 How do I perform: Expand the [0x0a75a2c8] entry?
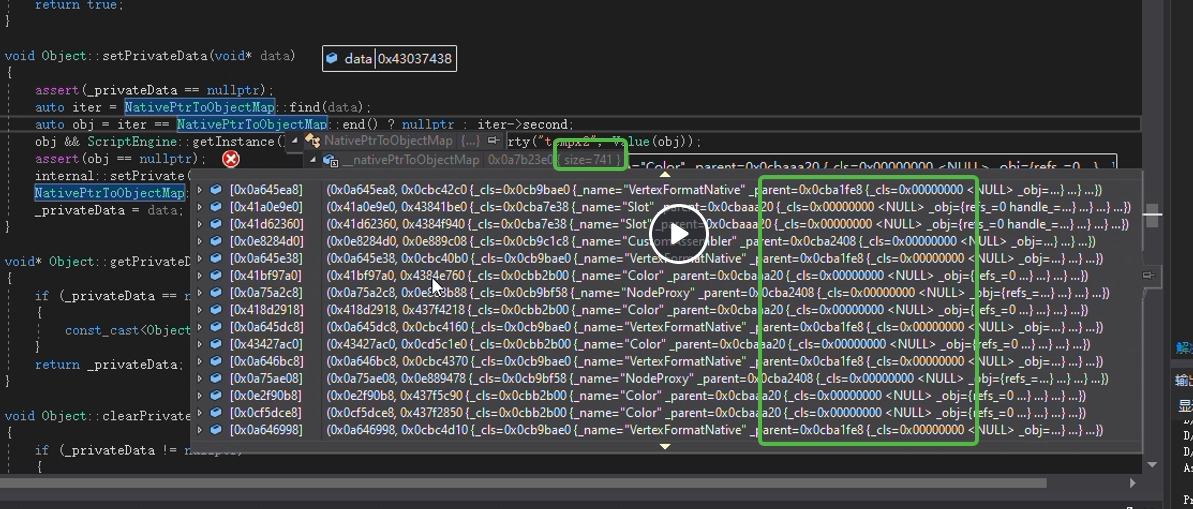click(x=200, y=292)
